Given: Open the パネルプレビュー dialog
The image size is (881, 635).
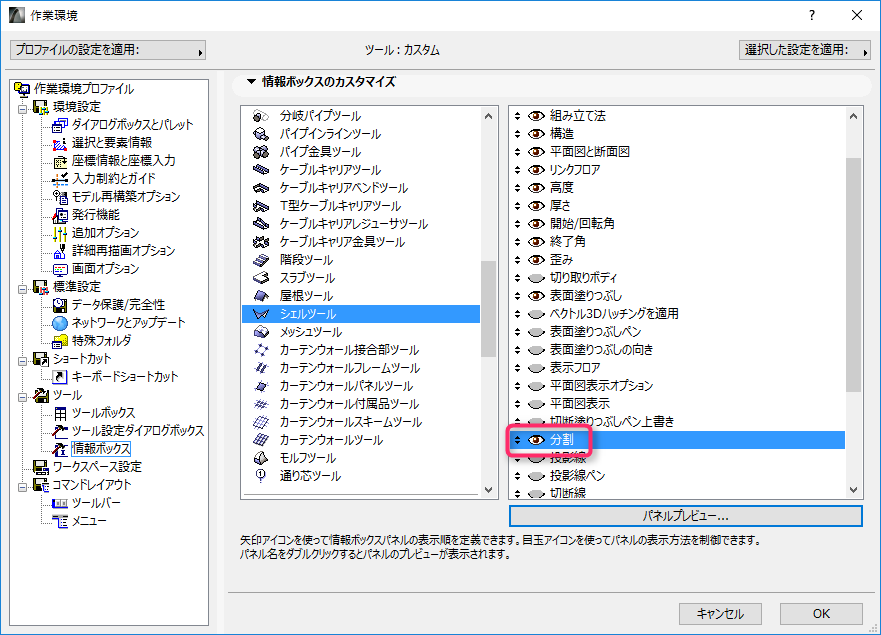Looking at the screenshot, I should click(x=686, y=516).
